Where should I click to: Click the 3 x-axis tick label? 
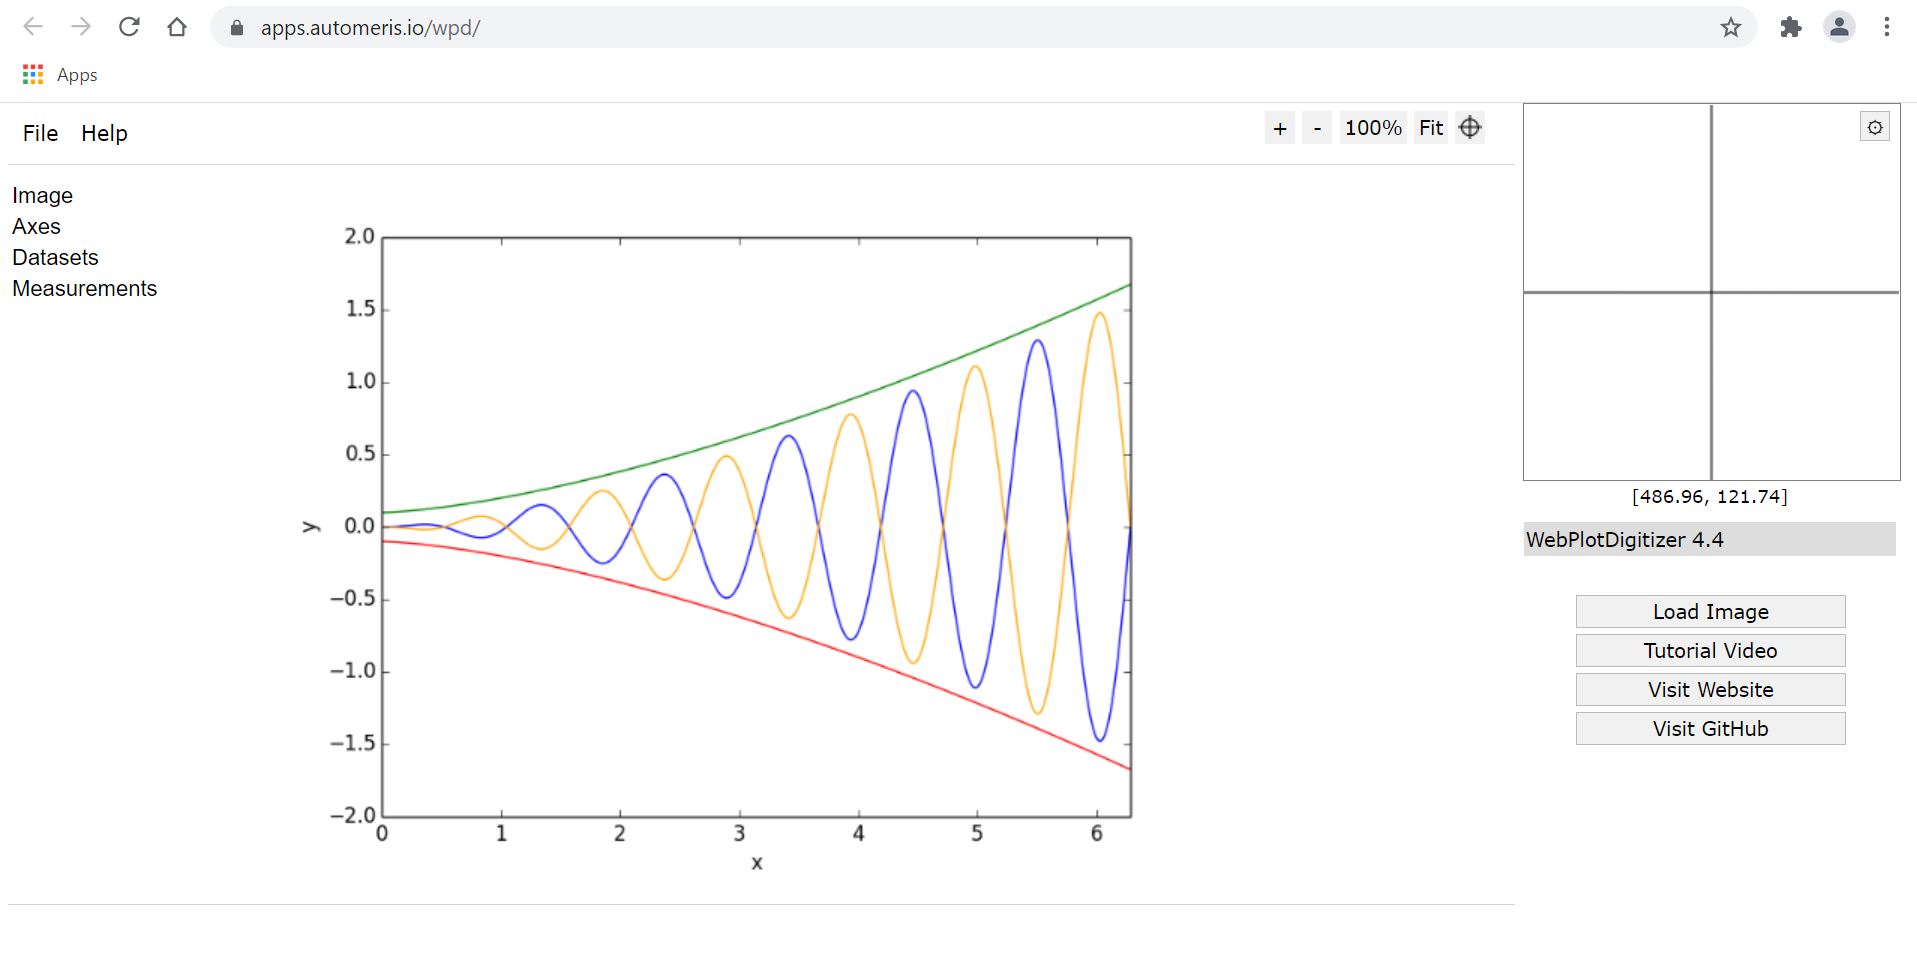[739, 833]
